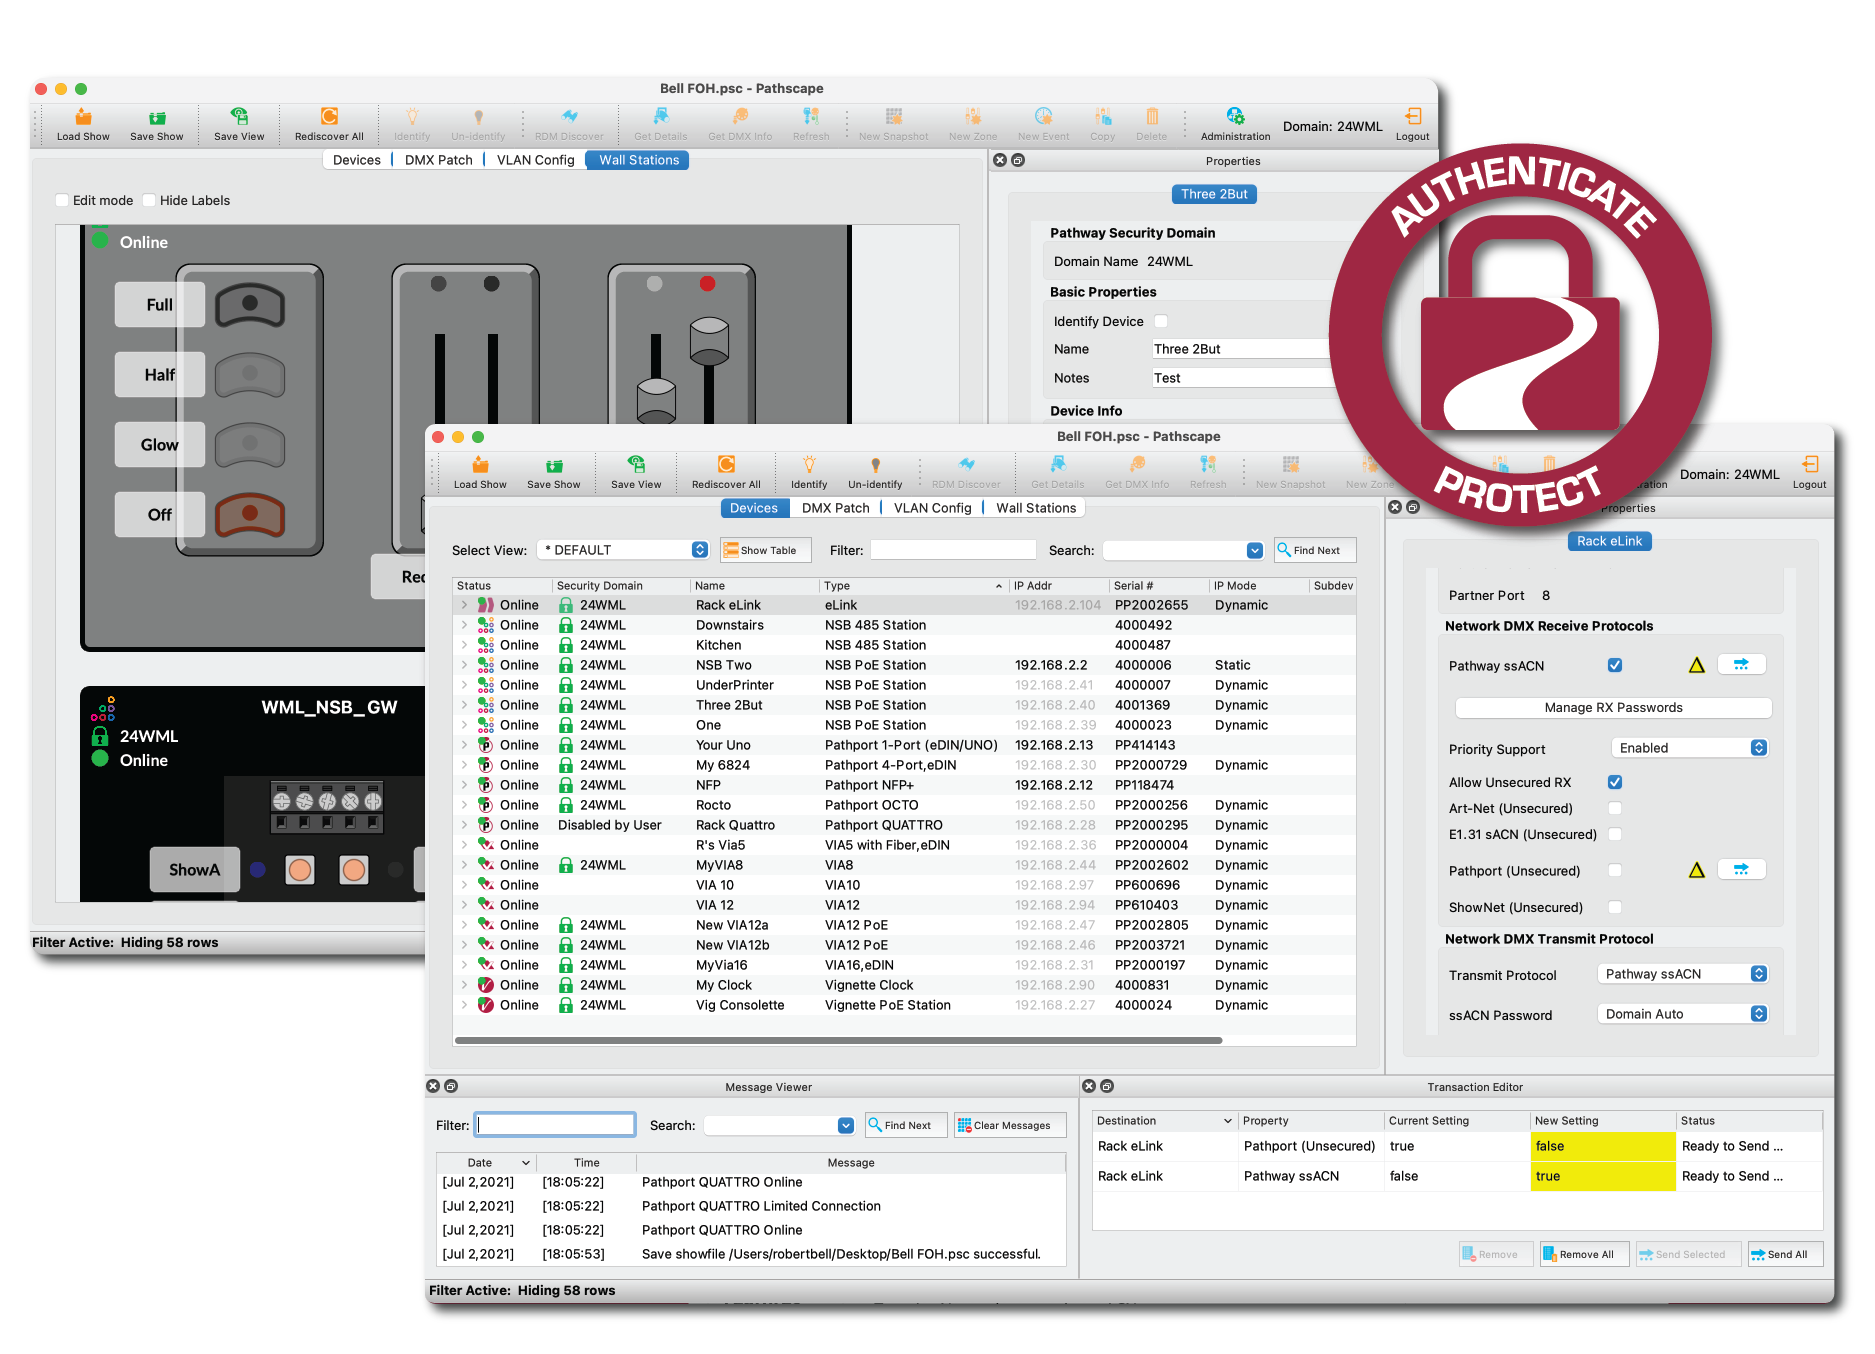
Task: Click Find Next beside device search
Action: click(1315, 550)
